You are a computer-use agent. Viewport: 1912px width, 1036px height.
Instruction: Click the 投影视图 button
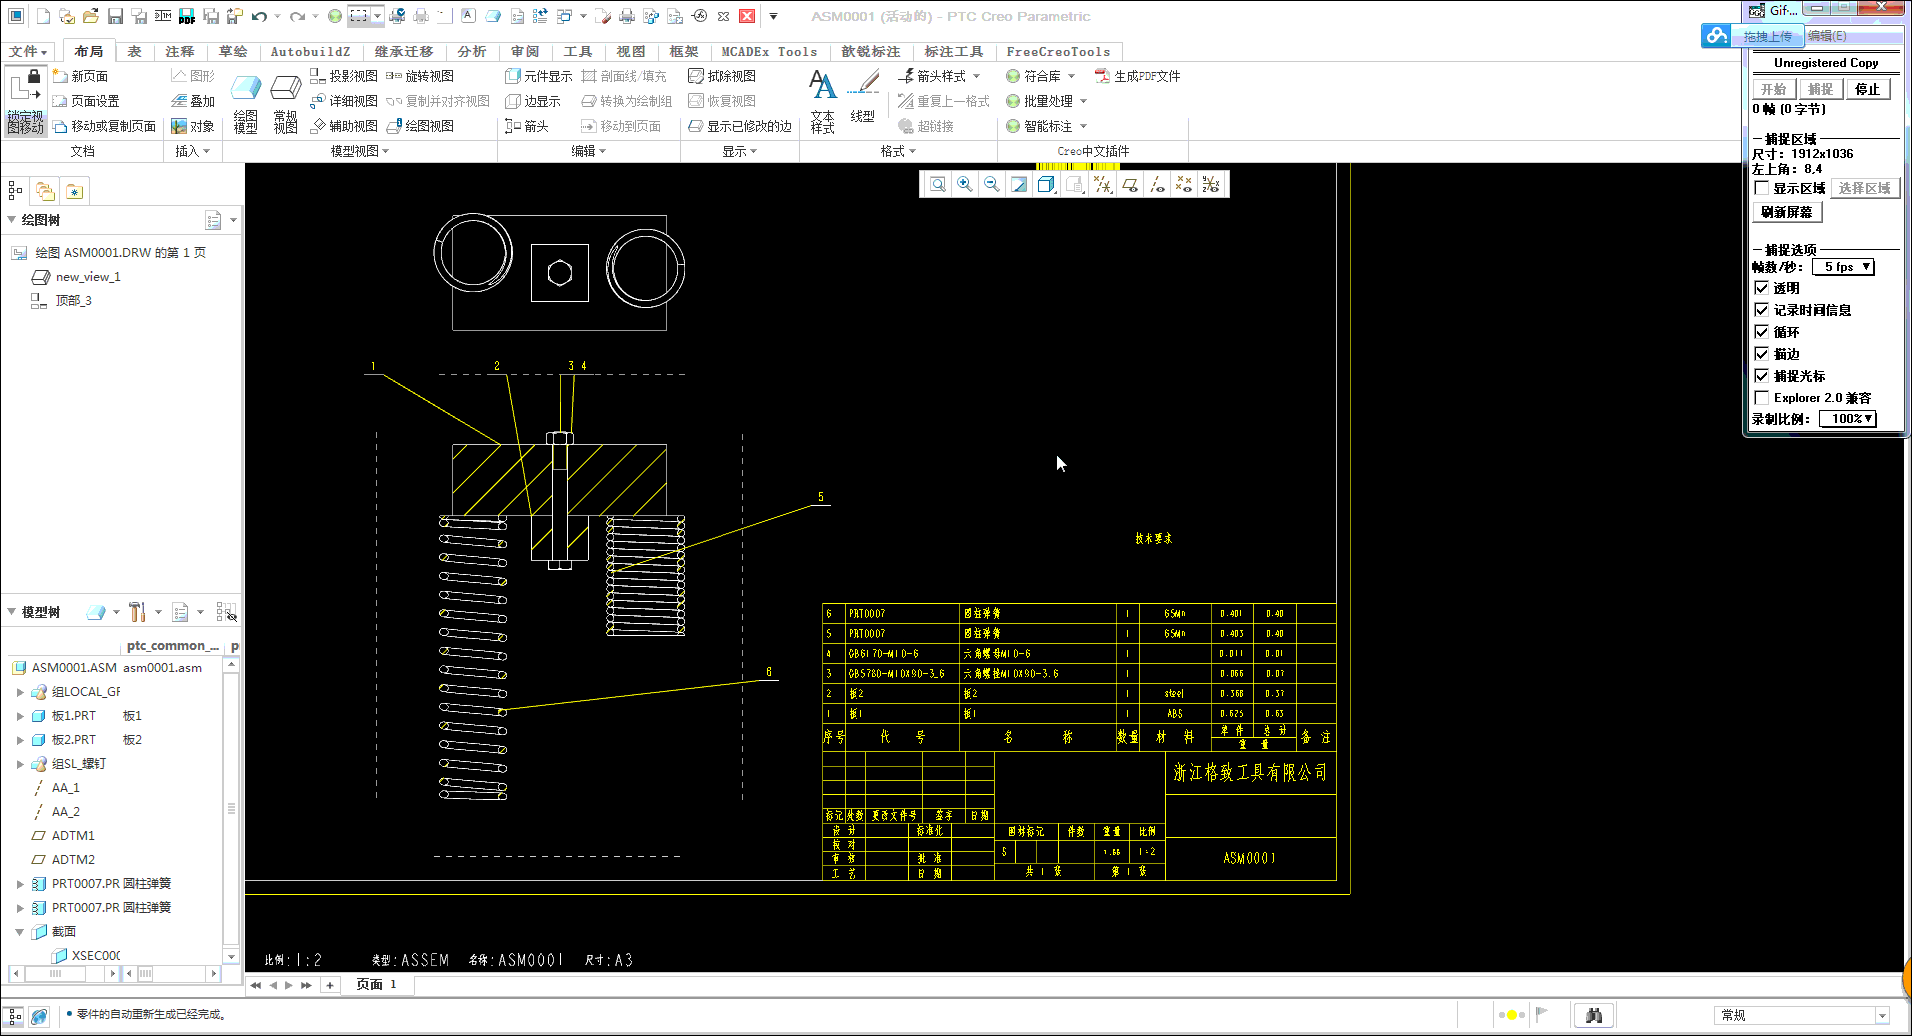point(344,76)
